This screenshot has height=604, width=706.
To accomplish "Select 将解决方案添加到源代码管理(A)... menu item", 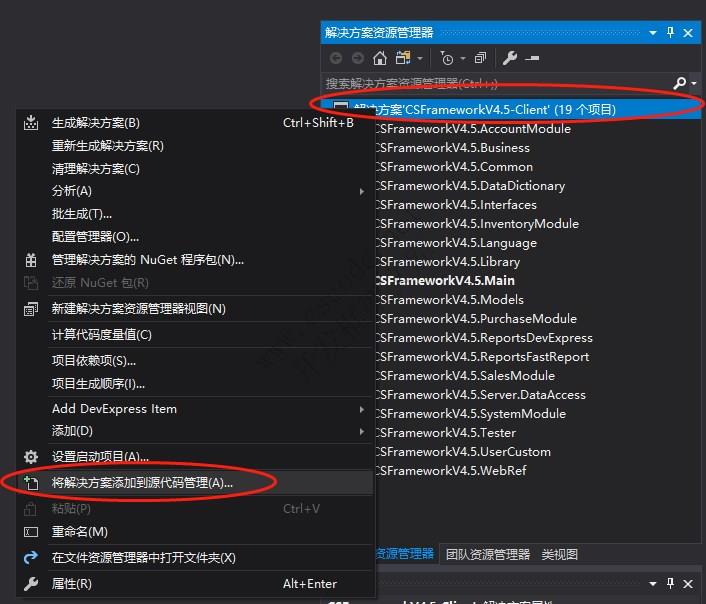I will tap(142, 483).
